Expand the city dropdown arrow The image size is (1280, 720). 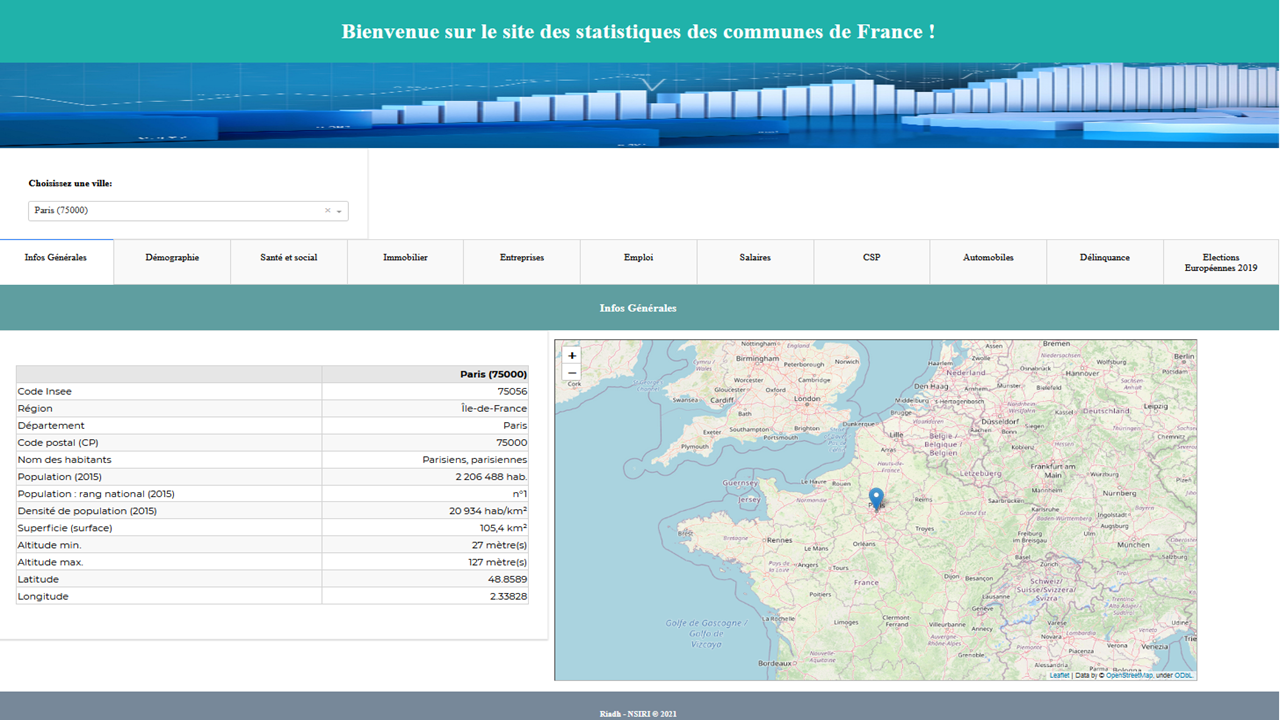coord(339,211)
